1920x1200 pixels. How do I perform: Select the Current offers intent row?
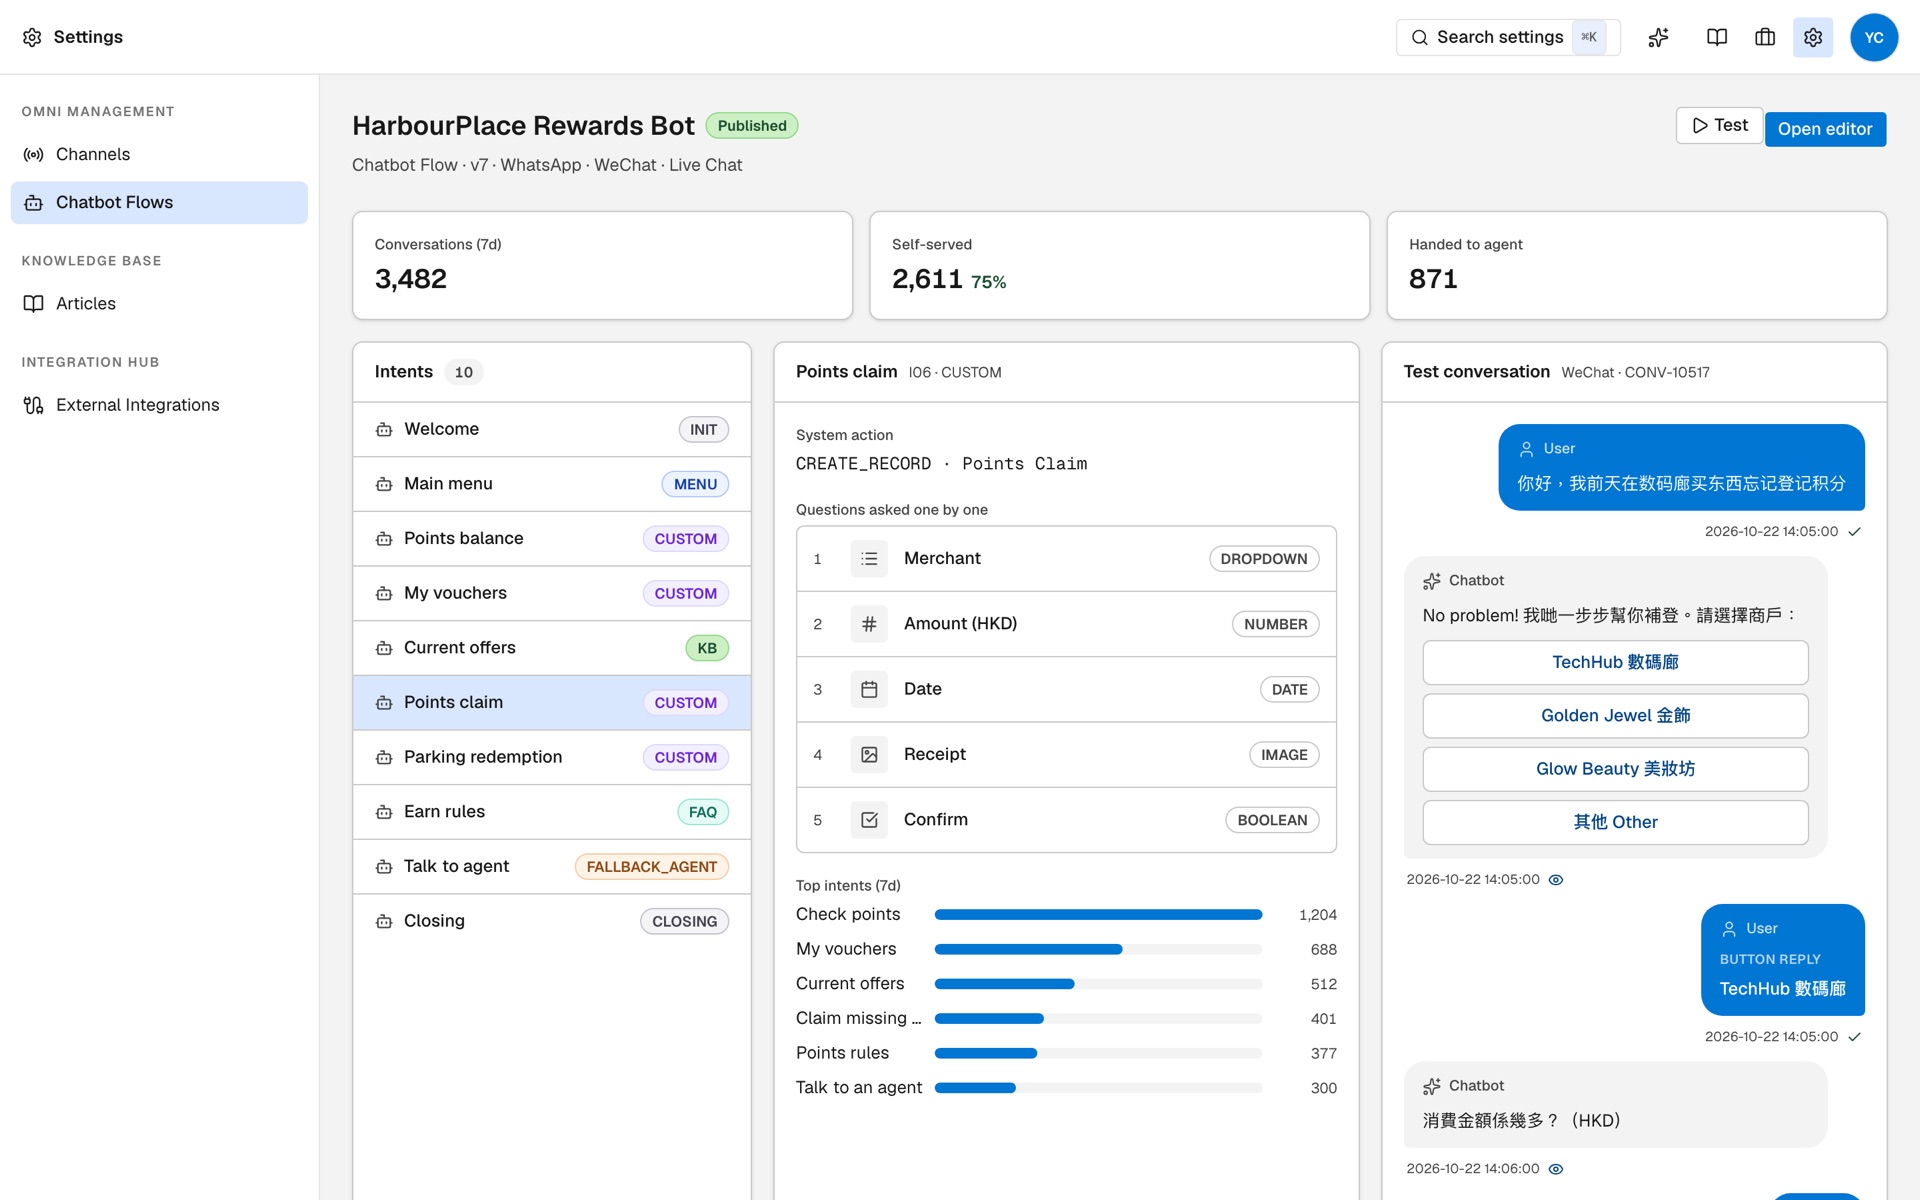click(x=552, y=648)
